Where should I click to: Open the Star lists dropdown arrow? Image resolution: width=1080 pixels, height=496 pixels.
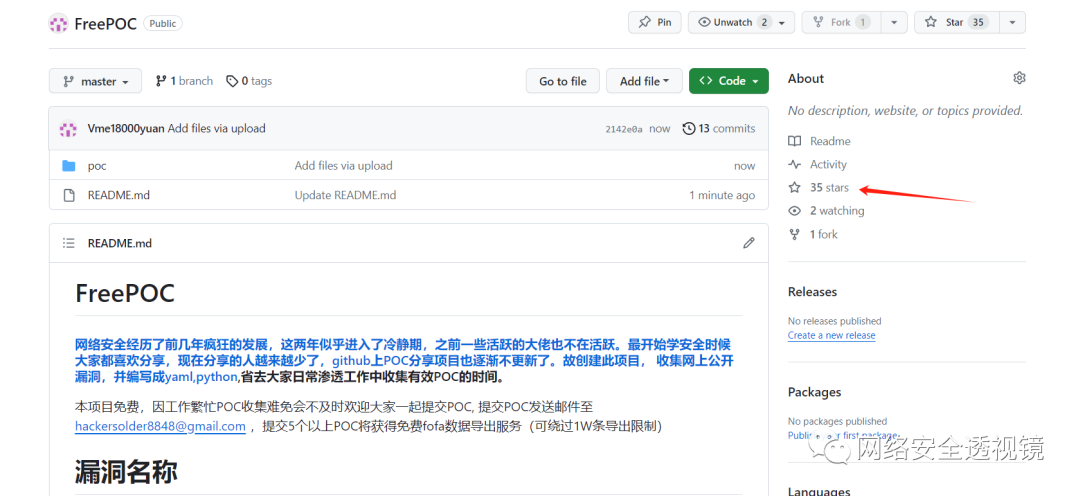1012,22
